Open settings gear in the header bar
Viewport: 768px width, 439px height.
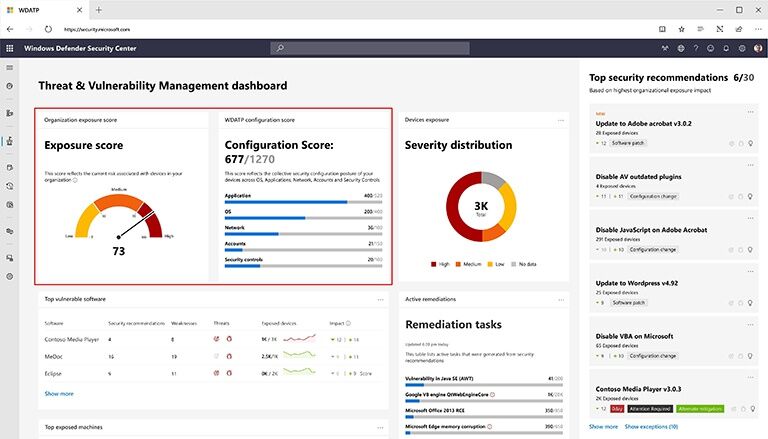[x=742, y=49]
